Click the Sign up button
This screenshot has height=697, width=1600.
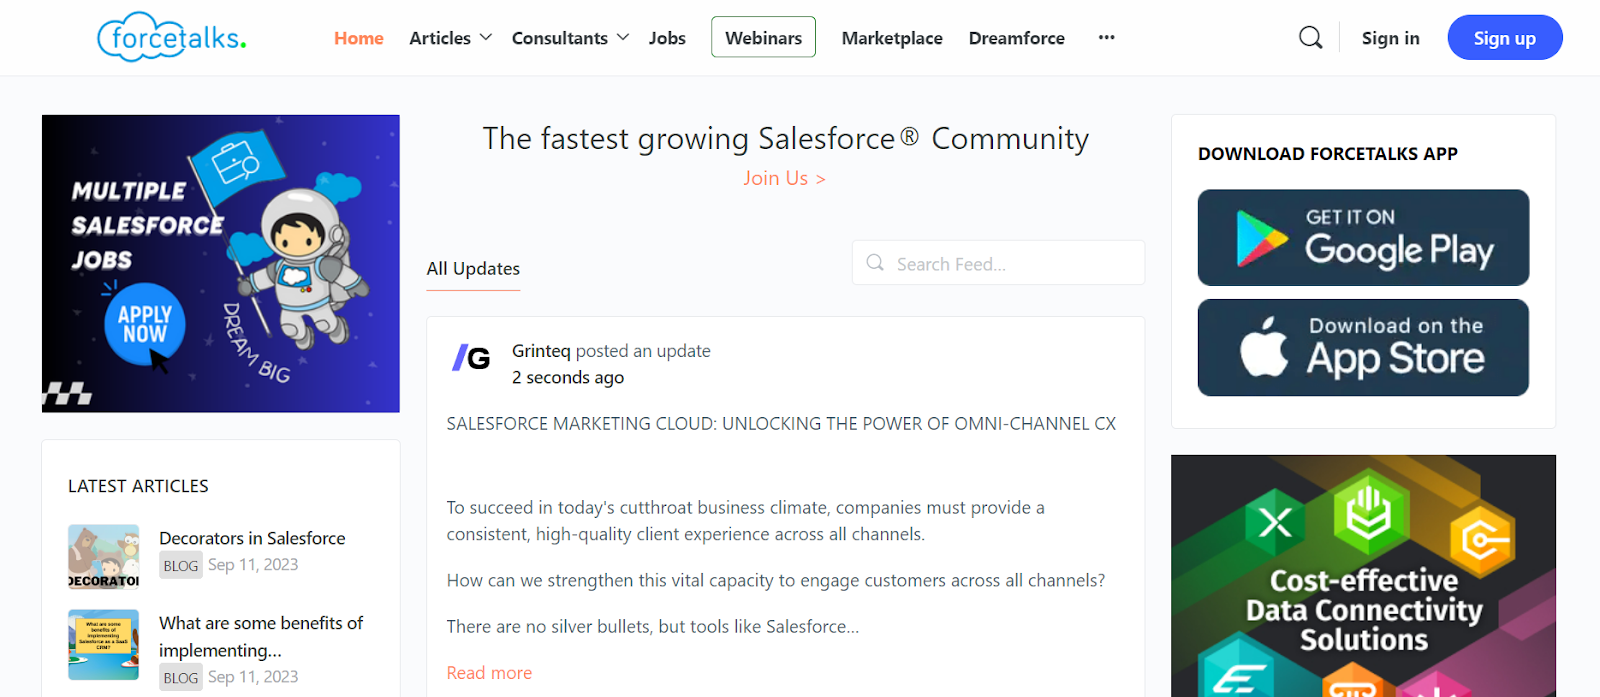[x=1505, y=37]
